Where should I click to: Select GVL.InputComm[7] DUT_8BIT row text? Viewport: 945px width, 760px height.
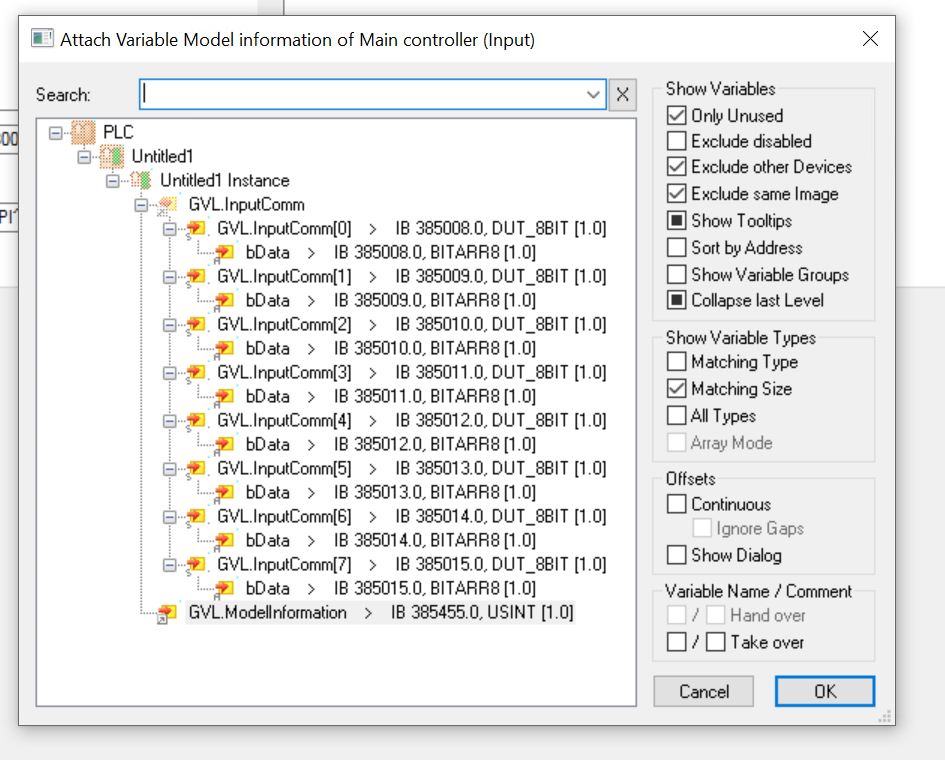tap(412, 565)
